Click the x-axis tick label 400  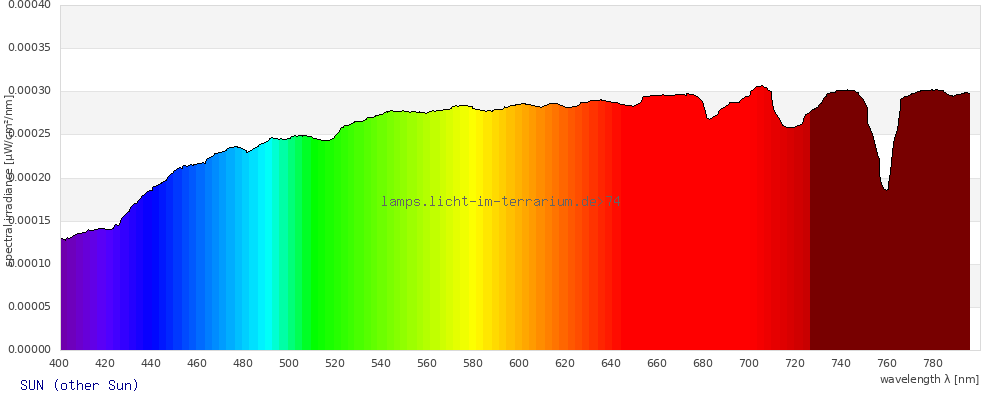(x=59, y=364)
